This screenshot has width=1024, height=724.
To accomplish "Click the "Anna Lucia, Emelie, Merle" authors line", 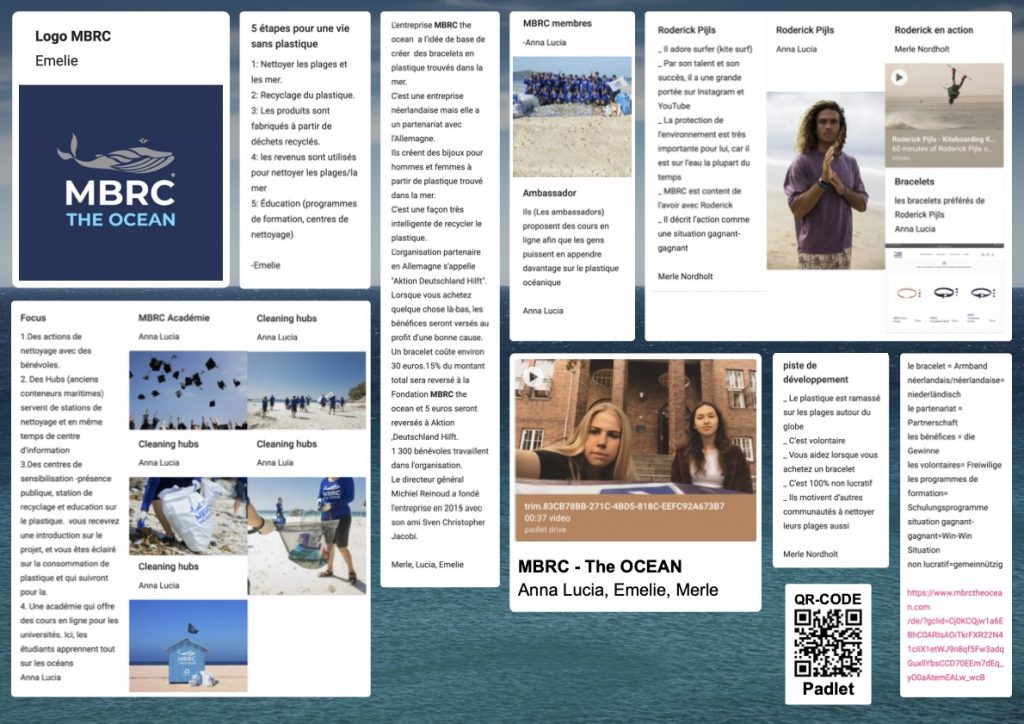I will pos(618,590).
